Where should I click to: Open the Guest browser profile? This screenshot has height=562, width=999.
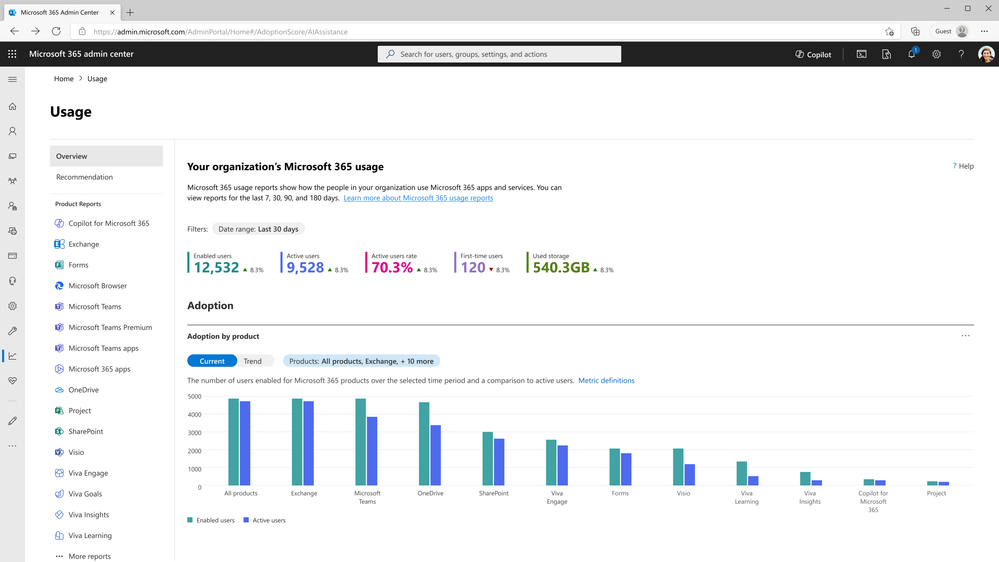point(951,31)
